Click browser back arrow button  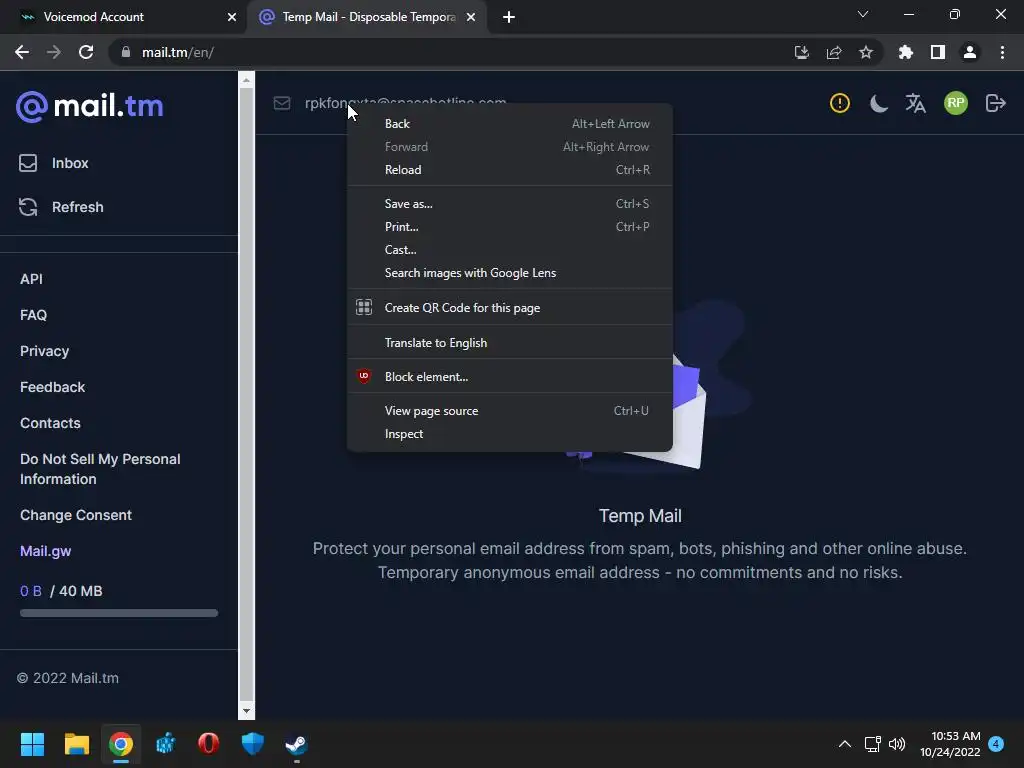click(22, 52)
